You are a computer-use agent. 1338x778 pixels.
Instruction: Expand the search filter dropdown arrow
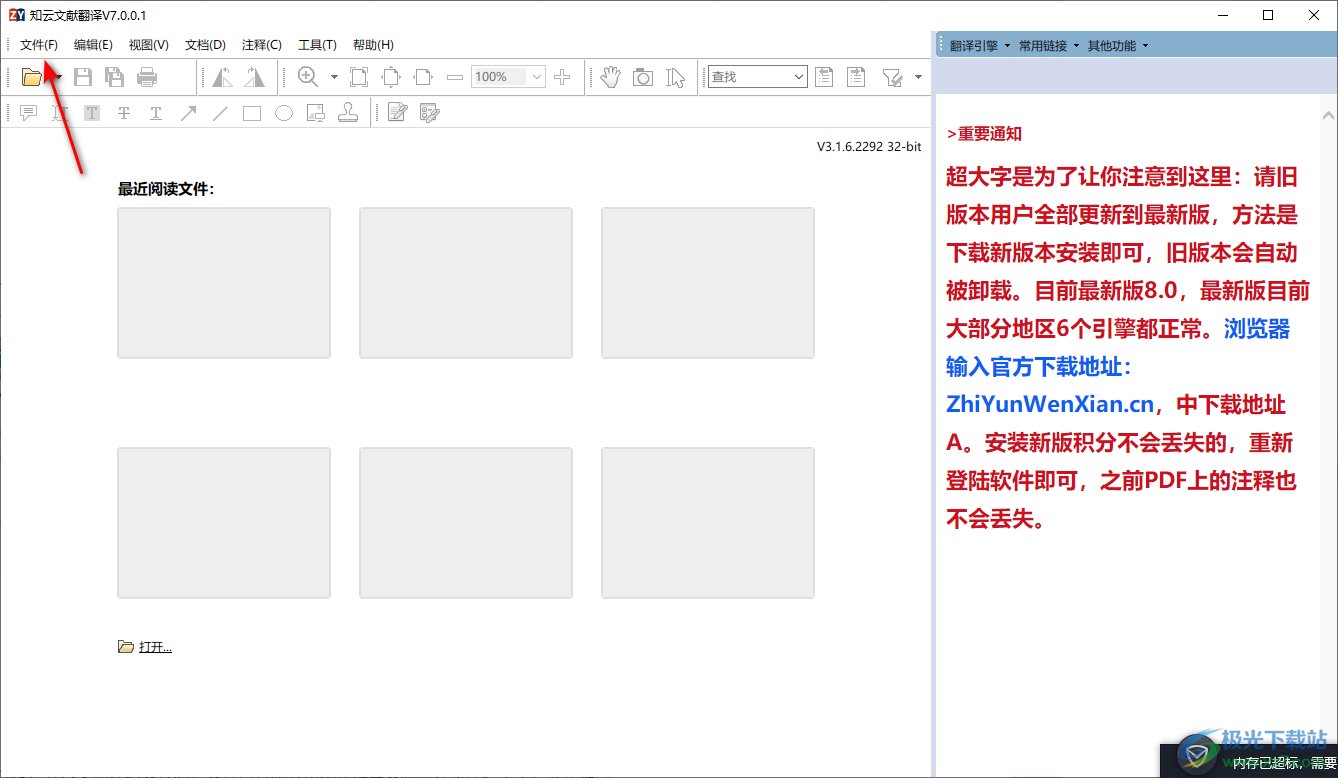click(x=918, y=77)
